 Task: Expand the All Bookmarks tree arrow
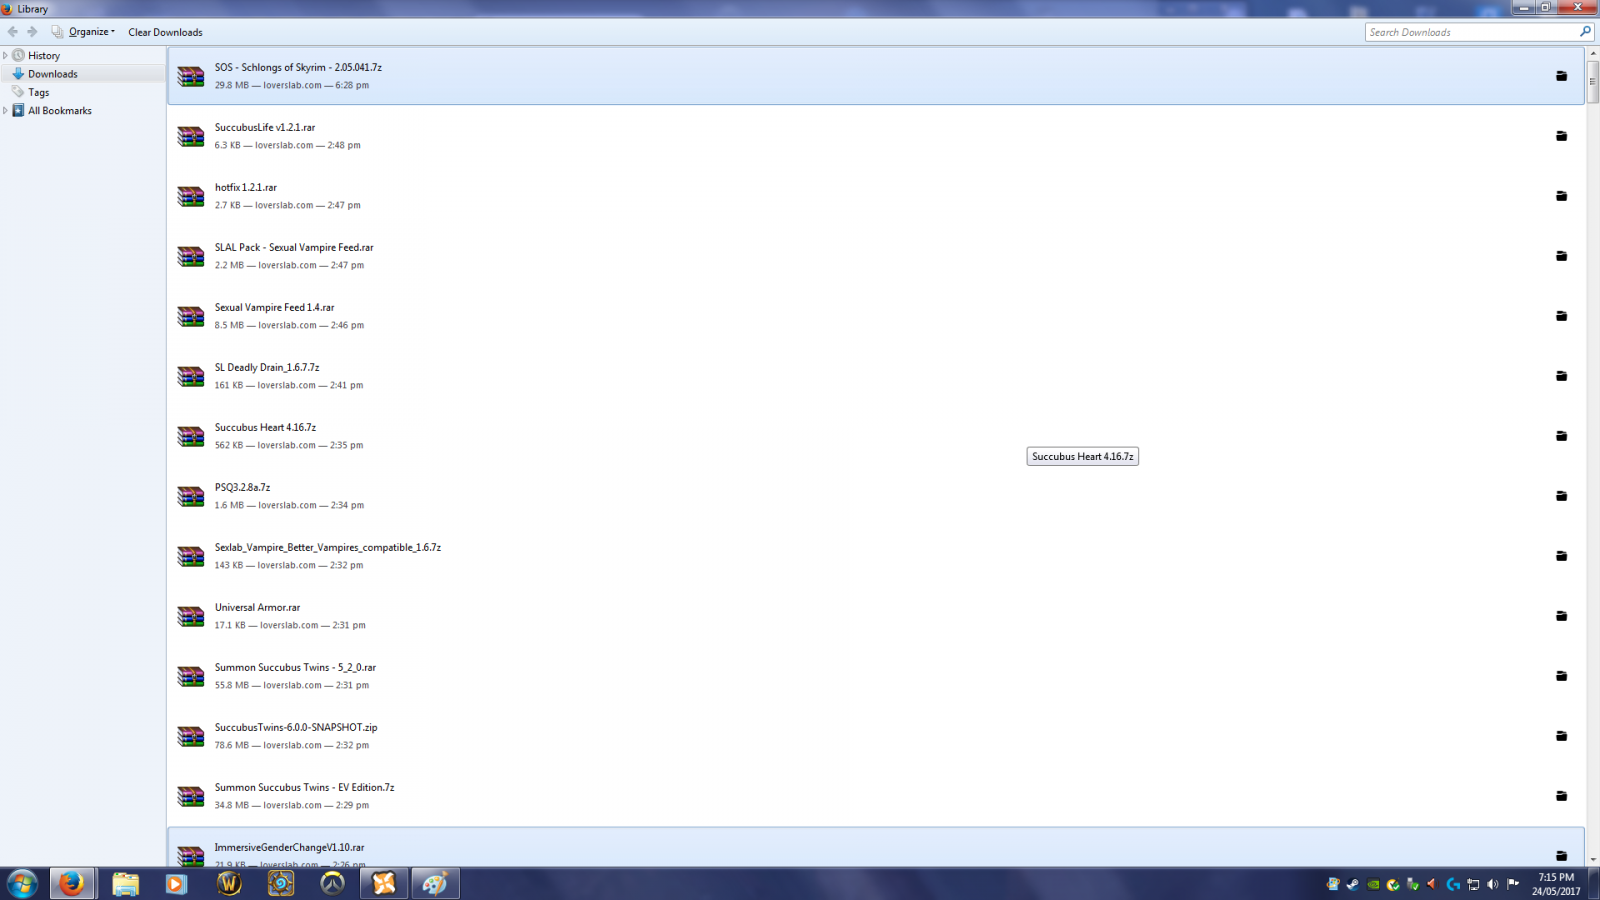click(5, 111)
